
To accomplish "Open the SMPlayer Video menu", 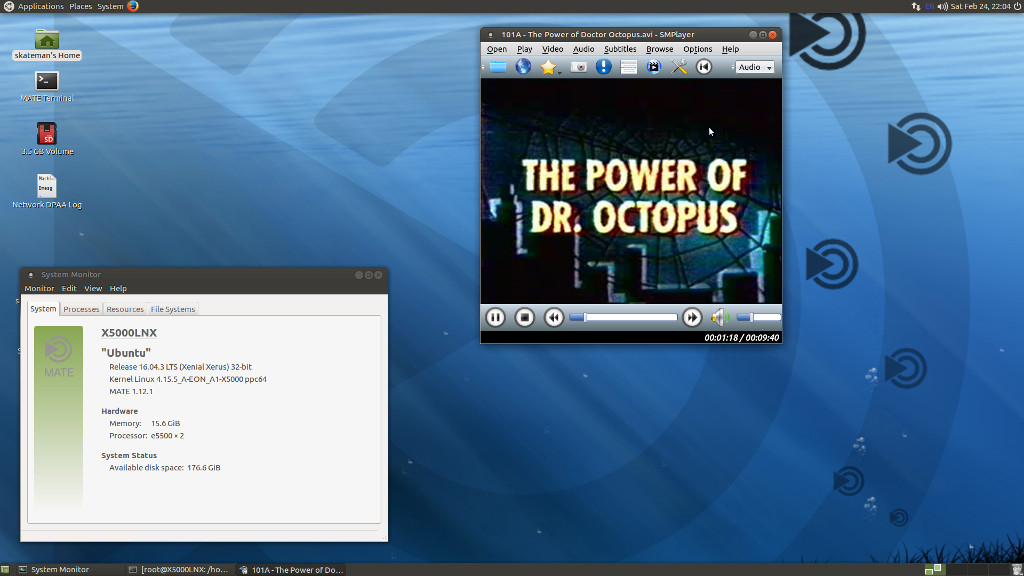I will click(552, 49).
